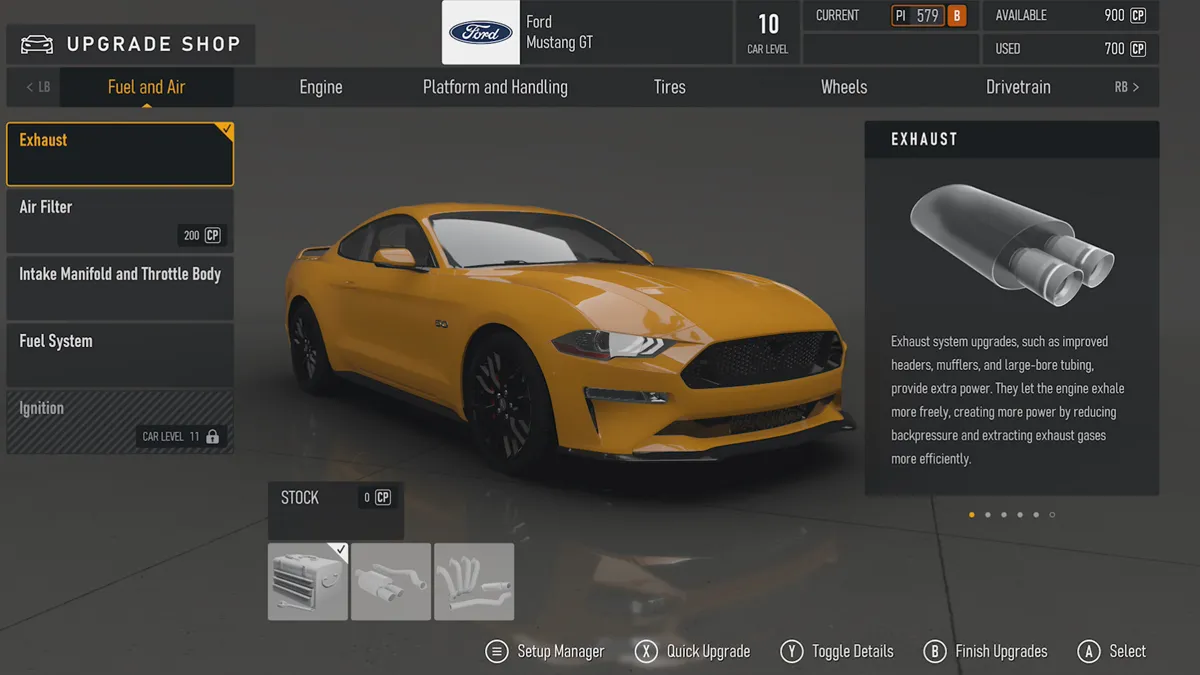This screenshot has height=675, width=1200.
Task: Go to previous category with LB arrow
Action: pos(38,87)
